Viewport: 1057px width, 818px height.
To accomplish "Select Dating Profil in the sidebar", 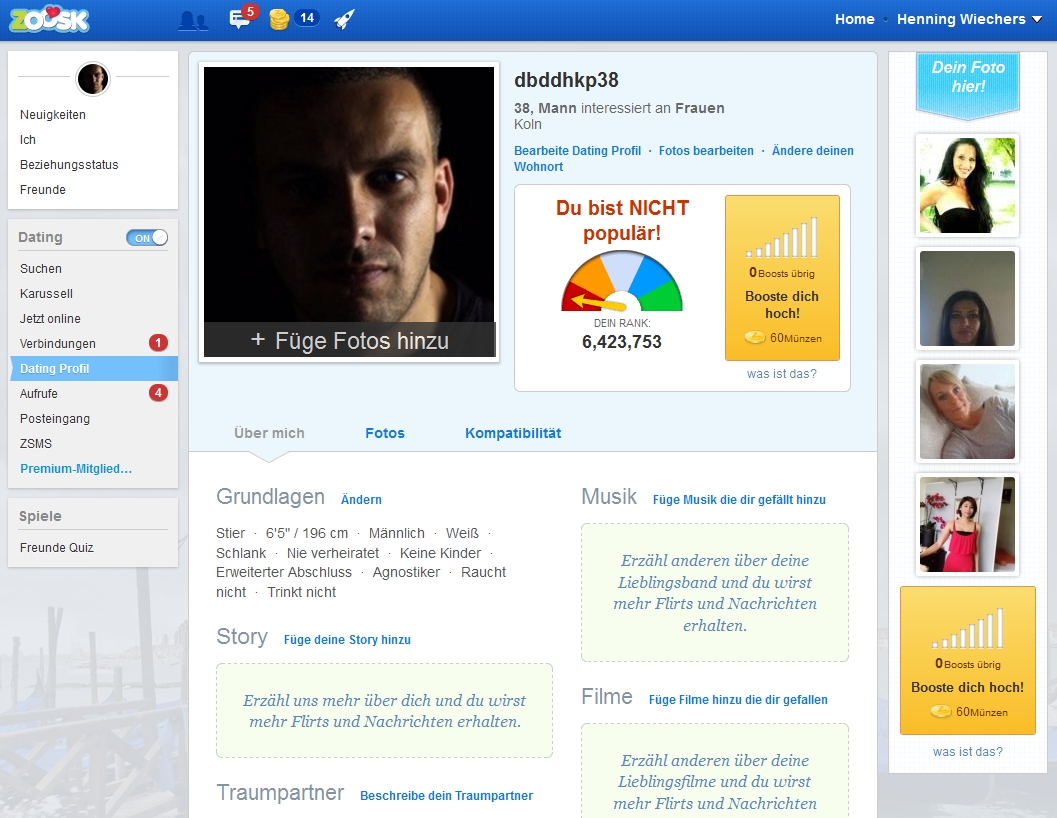I will tap(94, 368).
